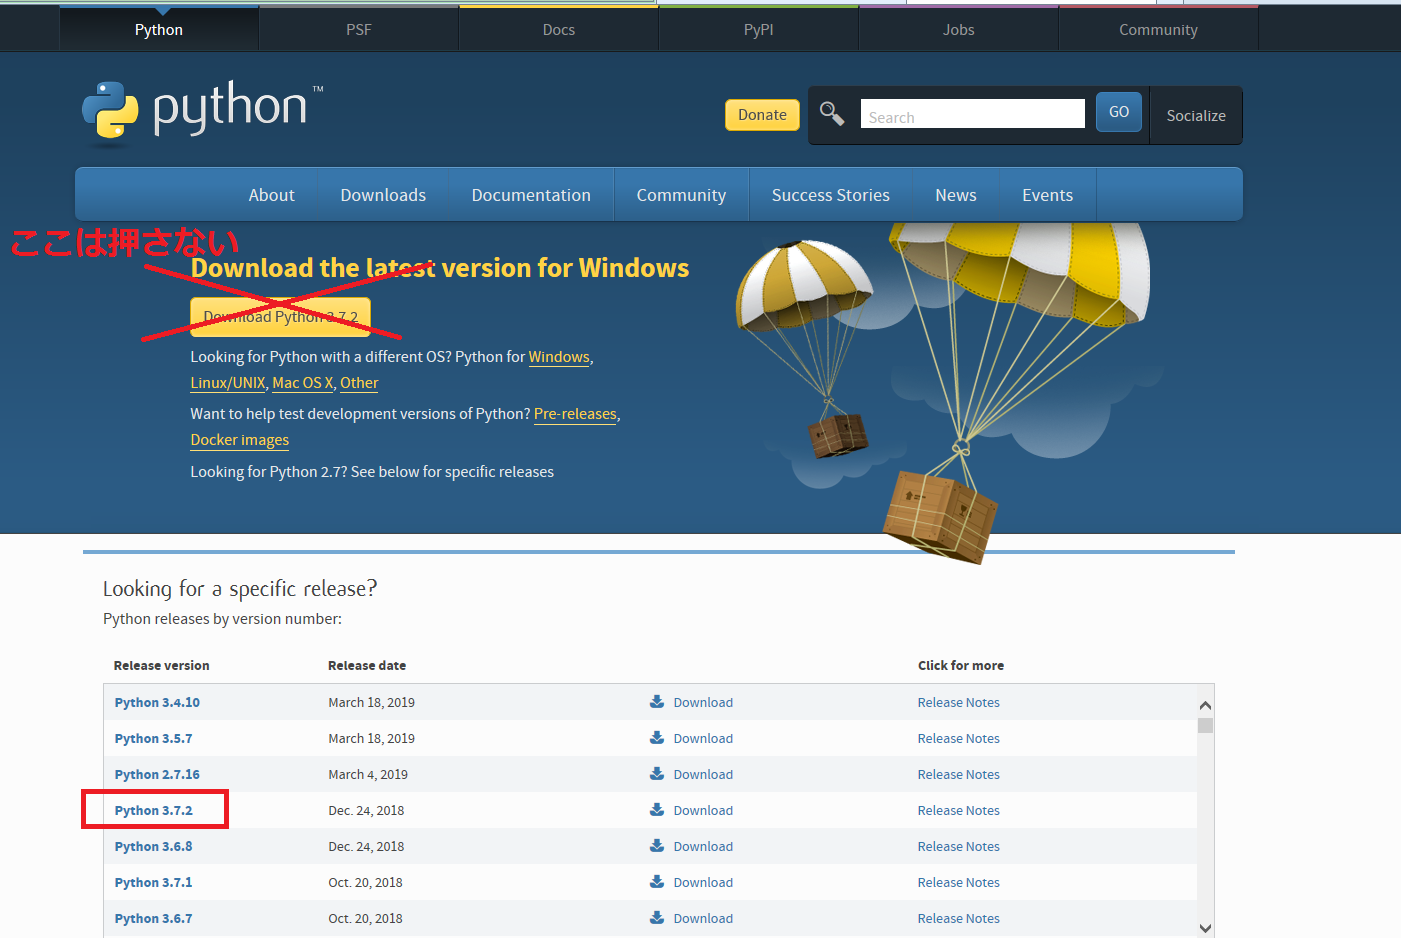Click download icon in Python 3.6.7 row
This screenshot has height=938, width=1401.
657,918
